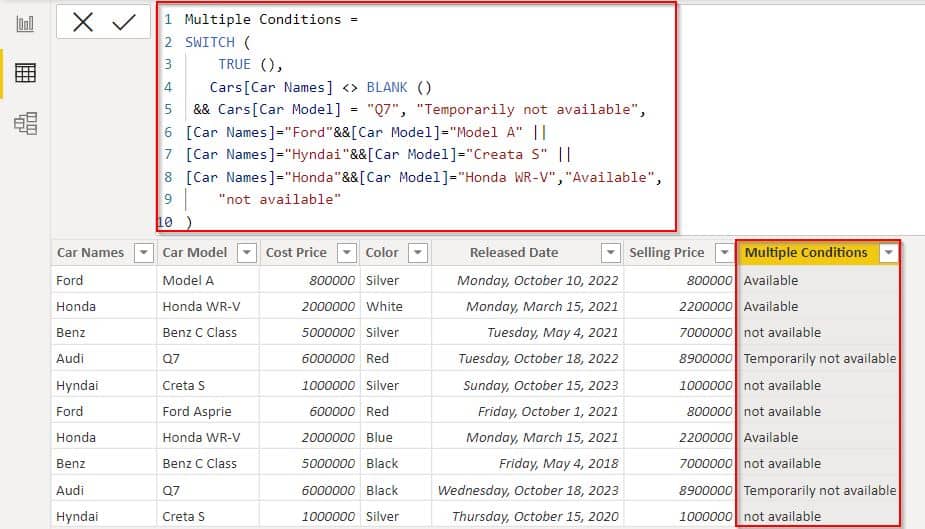This screenshot has width=925, height=529.
Task: Open the Car Names column filter dropdown
Action: (143, 253)
